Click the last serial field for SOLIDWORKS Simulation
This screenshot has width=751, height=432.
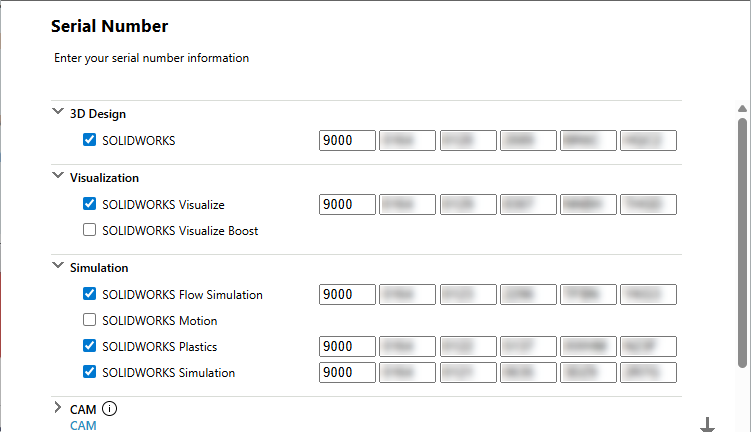click(x=649, y=372)
